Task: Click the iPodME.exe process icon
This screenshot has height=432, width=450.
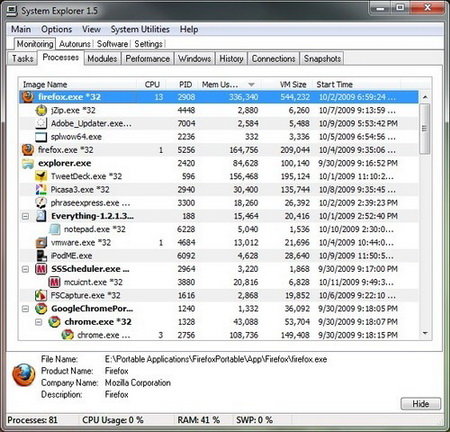Action: pyautogui.click(x=41, y=256)
